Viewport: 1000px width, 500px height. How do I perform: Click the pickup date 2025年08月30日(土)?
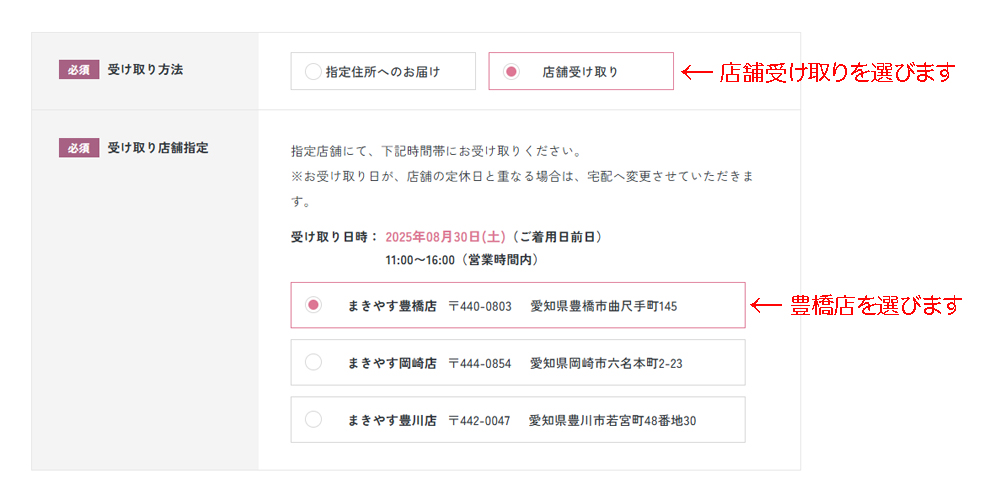pyautogui.click(x=444, y=238)
